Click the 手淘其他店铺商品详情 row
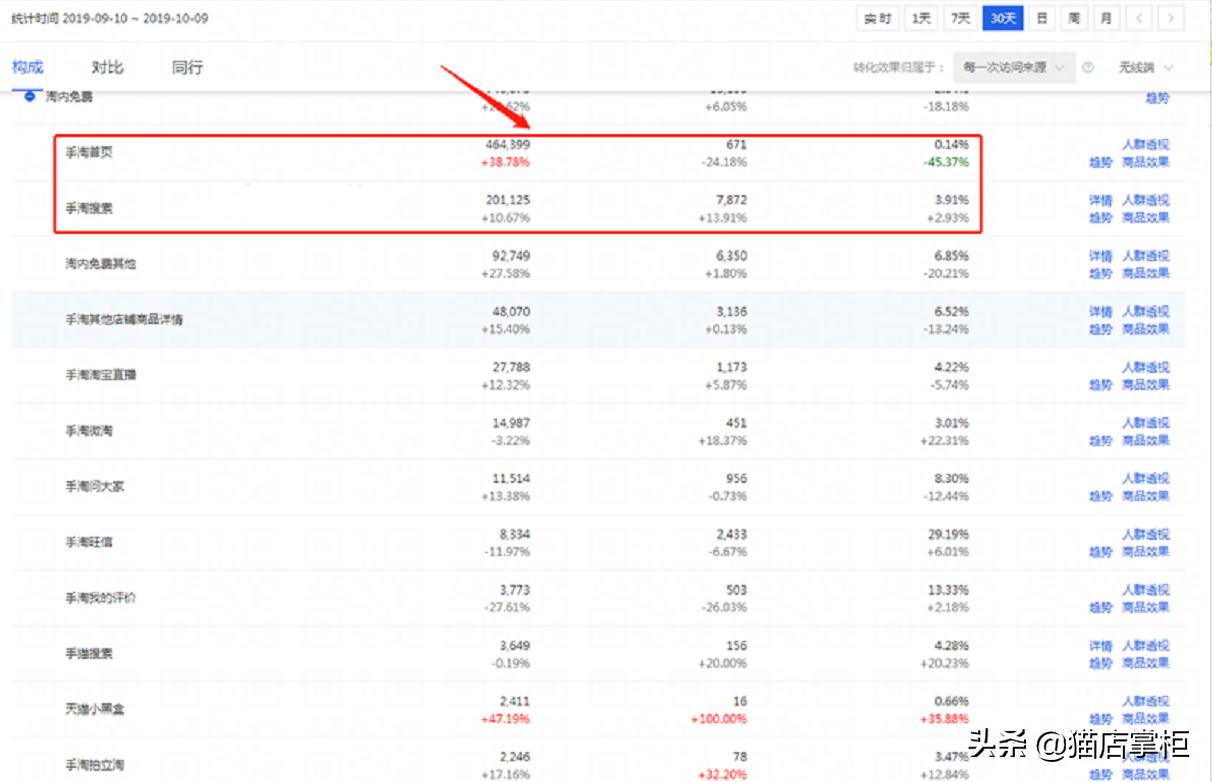The width and height of the screenshot is (1212, 782). tap(124, 320)
